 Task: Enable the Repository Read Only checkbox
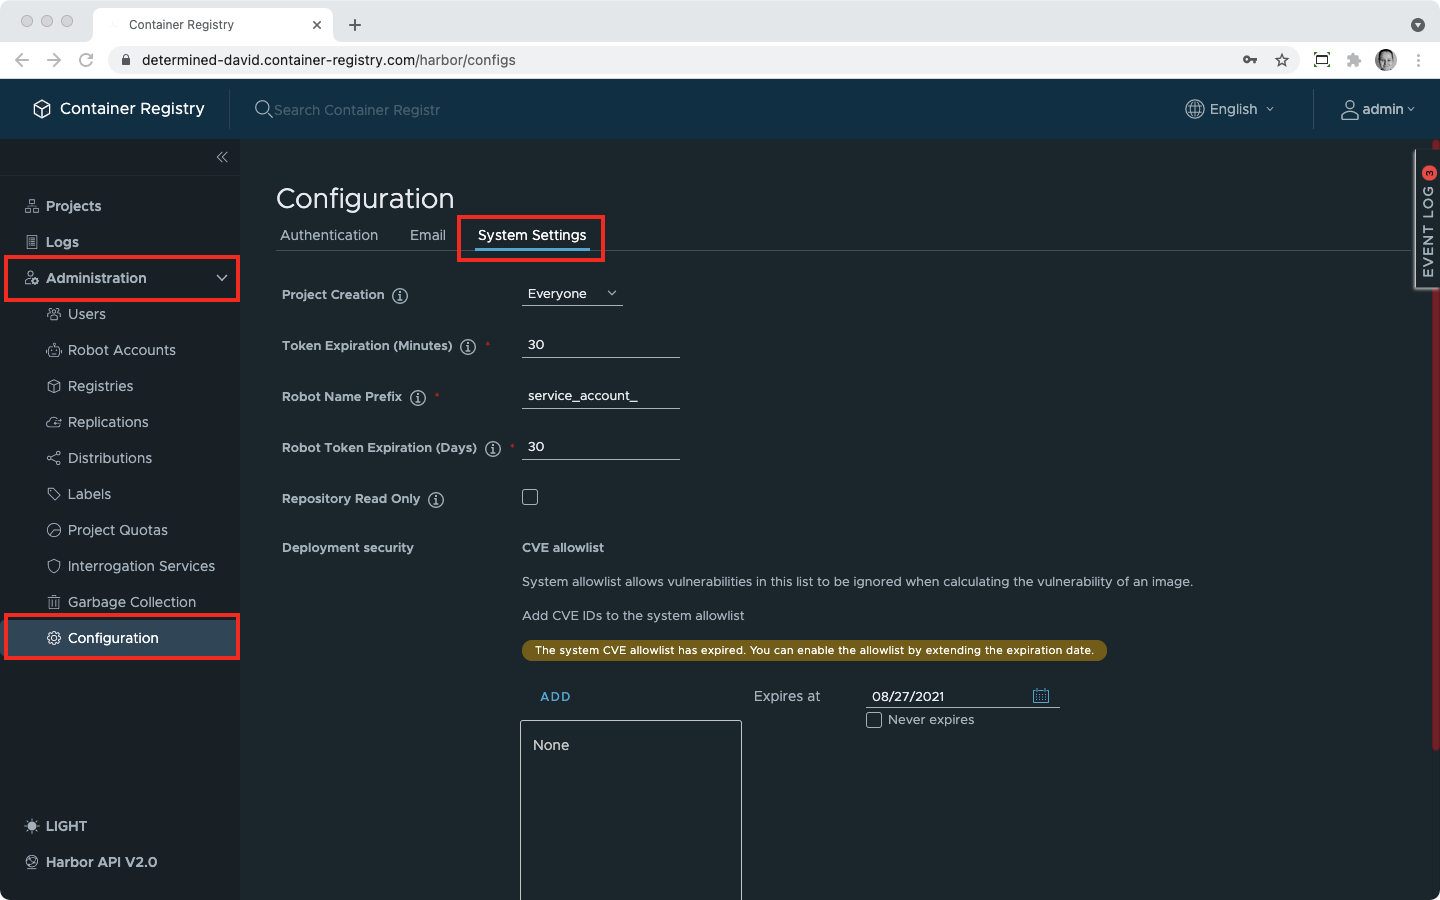530,497
